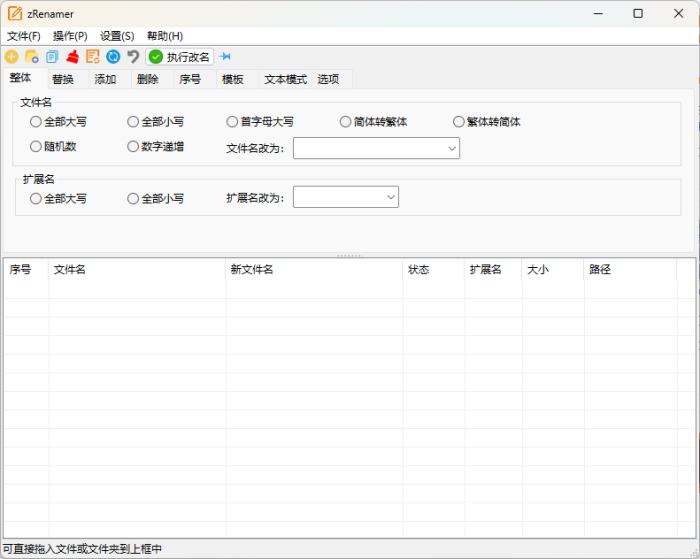The height and width of the screenshot is (559, 700).
Task: Switch to the 删除 tab
Action: [x=148, y=79]
